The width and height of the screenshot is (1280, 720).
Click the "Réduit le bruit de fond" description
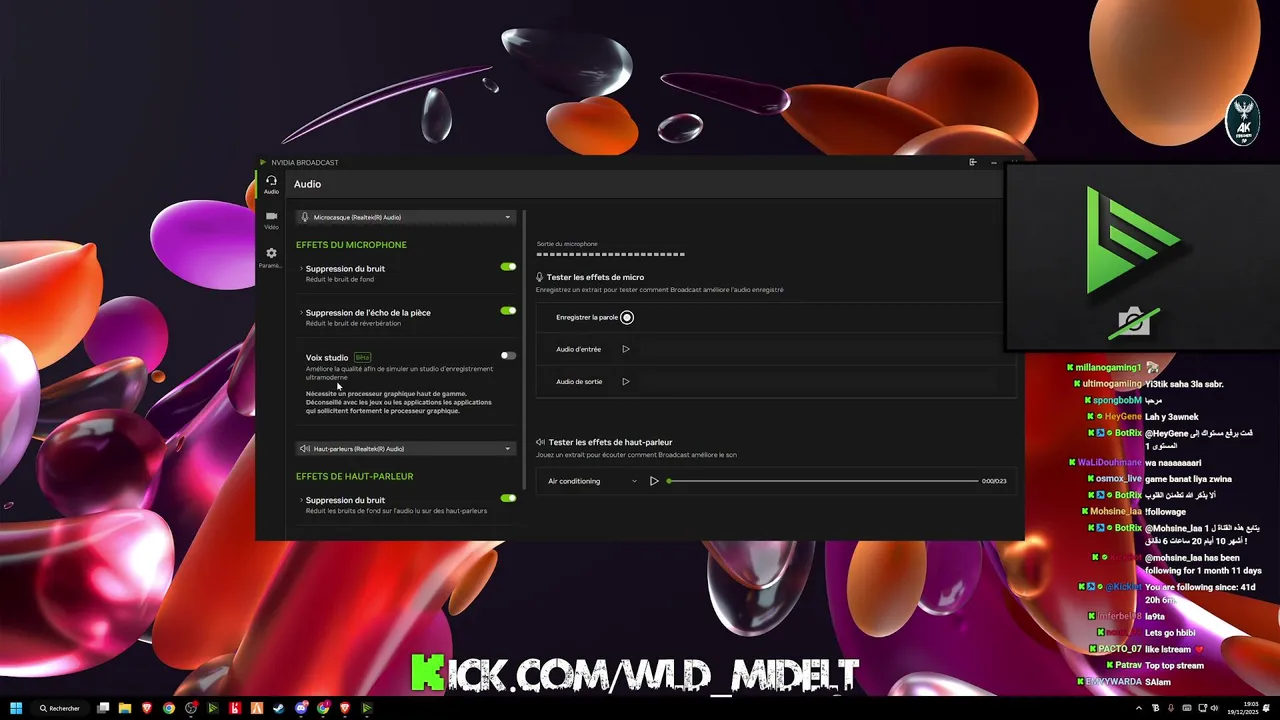point(340,280)
